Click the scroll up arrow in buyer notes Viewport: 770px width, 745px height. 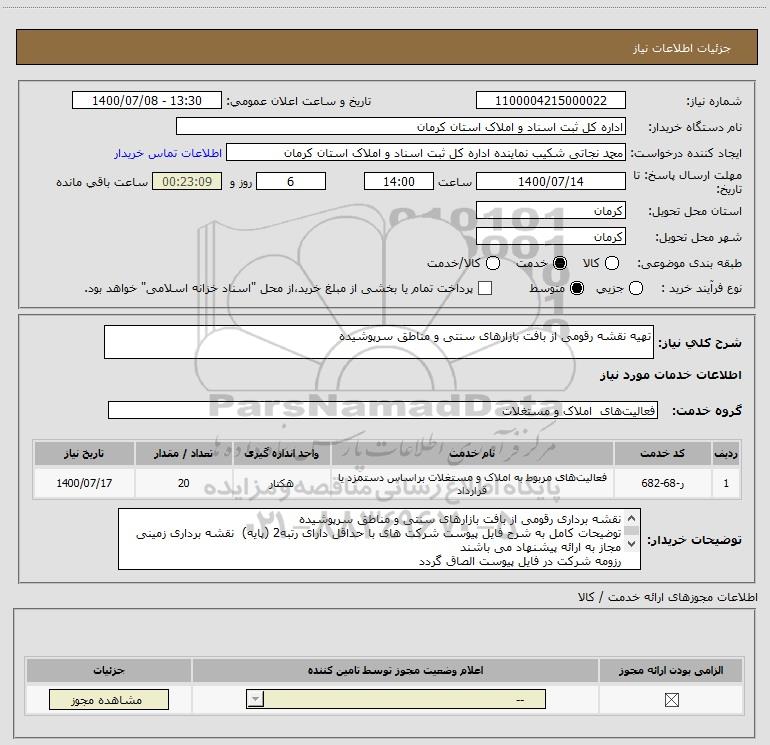pos(632,519)
